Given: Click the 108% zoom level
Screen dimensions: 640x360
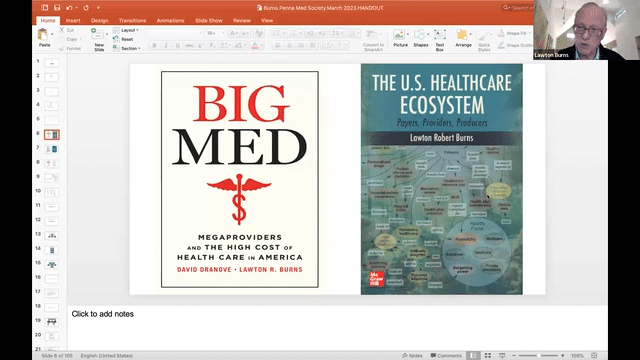Looking at the screenshot, I should (577, 356).
